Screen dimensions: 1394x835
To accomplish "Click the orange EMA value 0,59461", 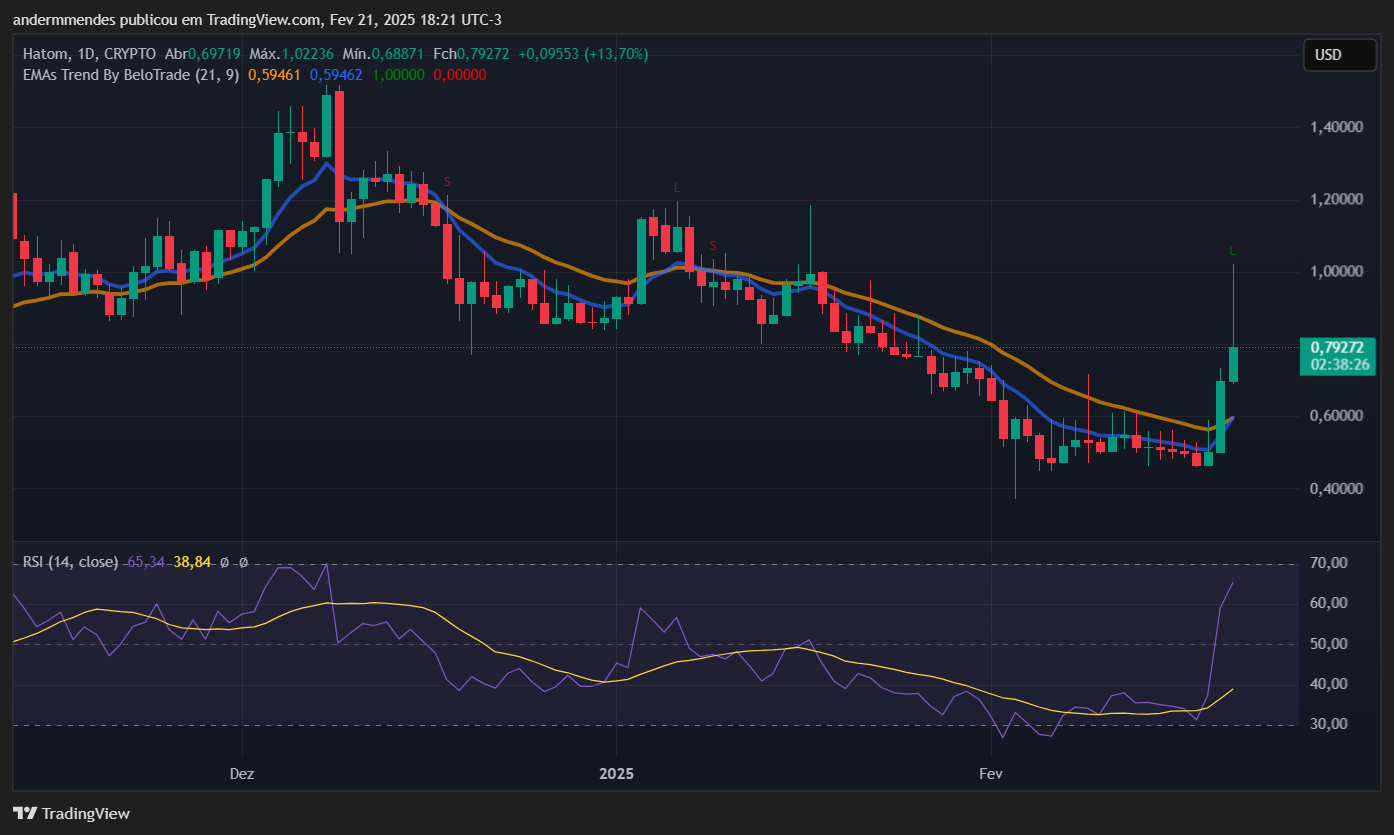I will pyautogui.click(x=275, y=74).
